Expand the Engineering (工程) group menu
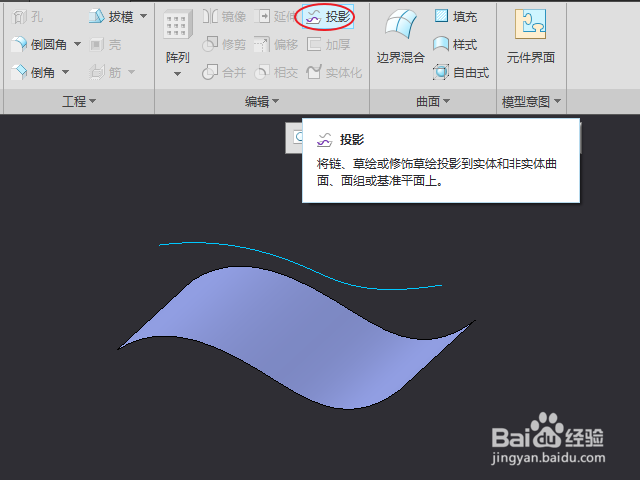The width and height of the screenshot is (640, 480). point(79,101)
